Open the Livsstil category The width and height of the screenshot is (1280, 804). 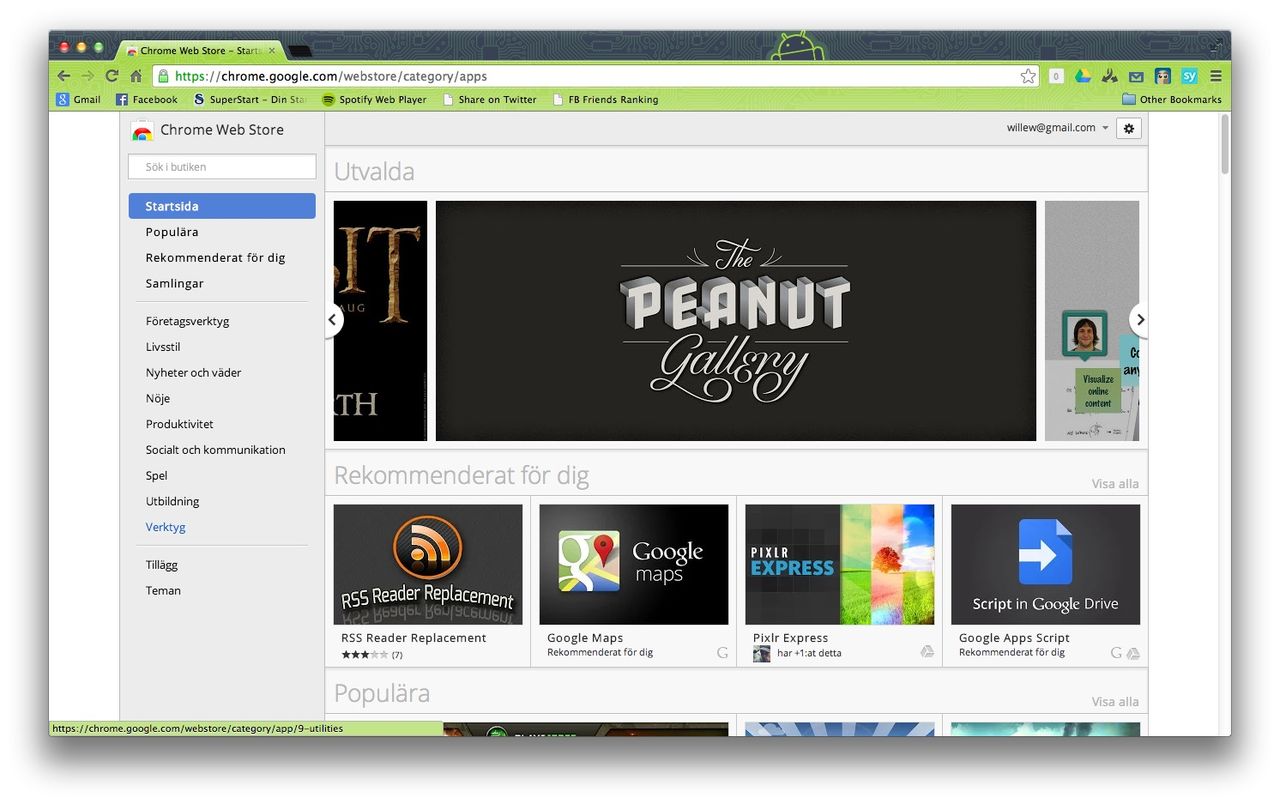coord(163,347)
